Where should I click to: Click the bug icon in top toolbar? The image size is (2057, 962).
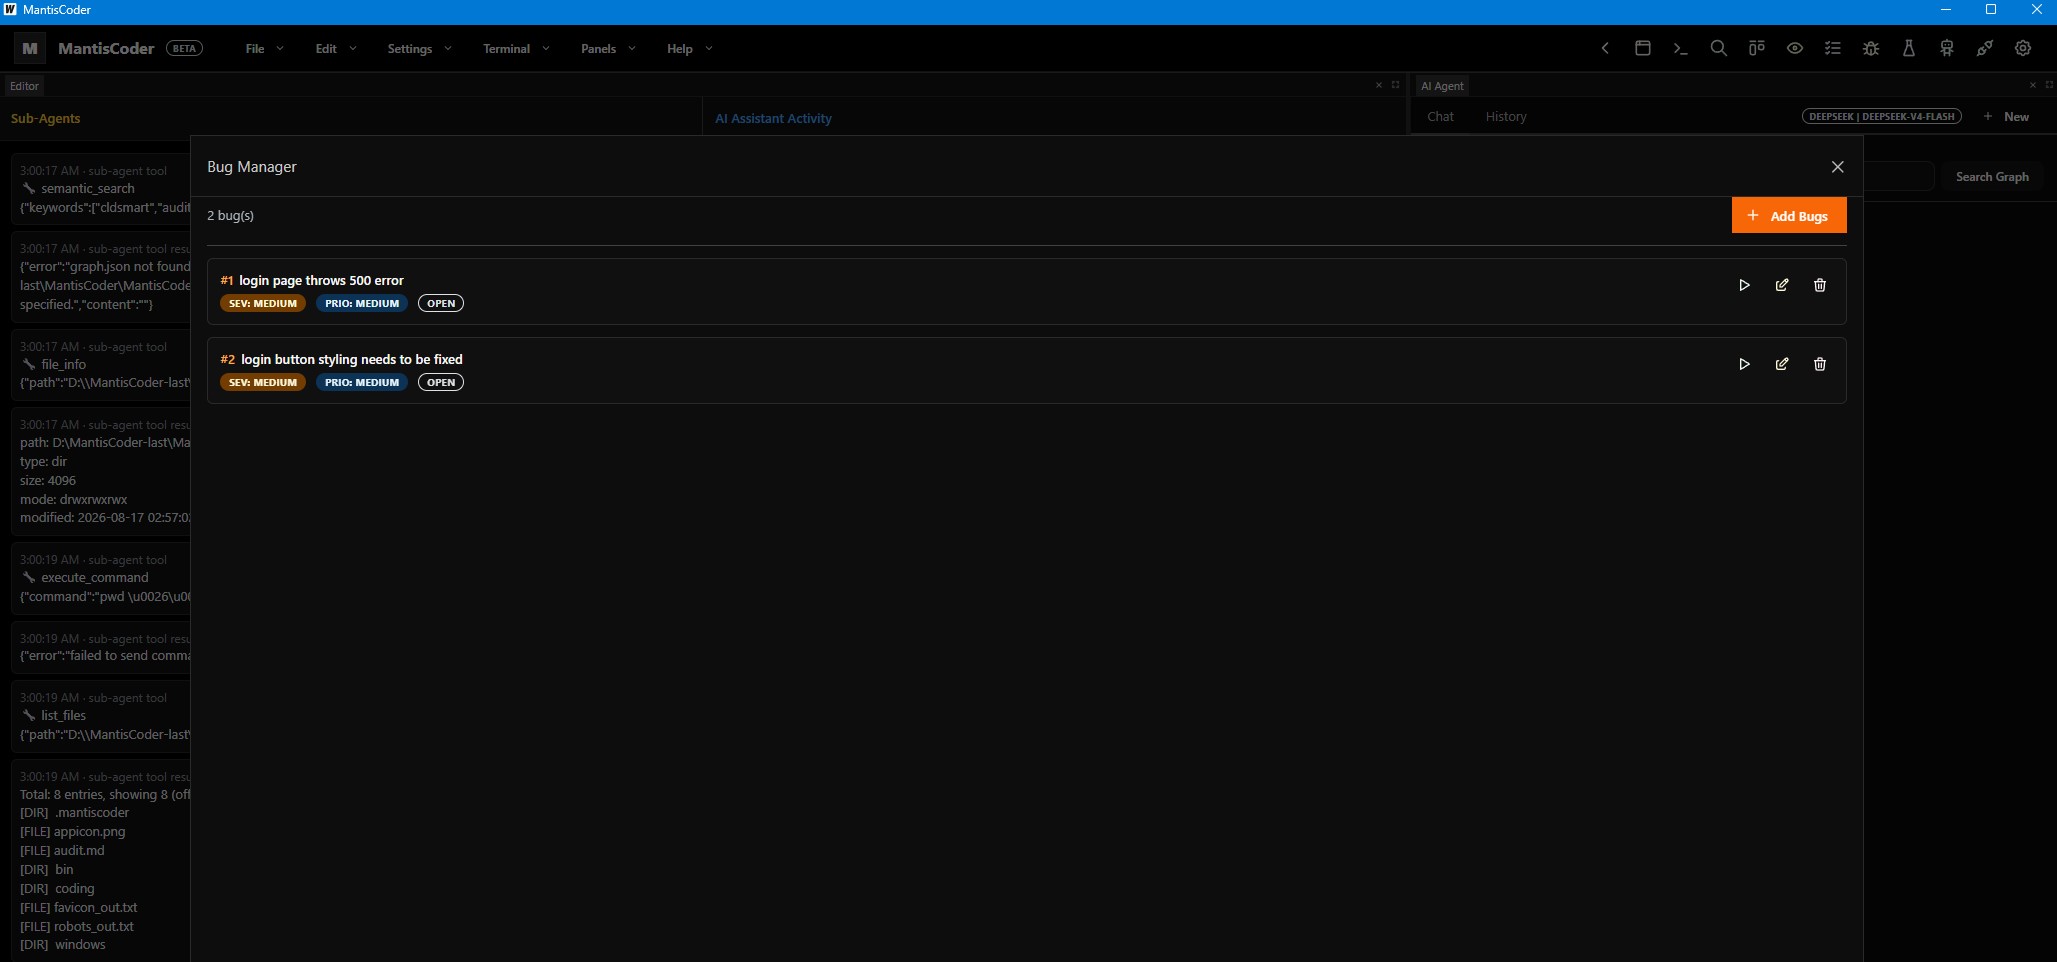pos(1871,48)
